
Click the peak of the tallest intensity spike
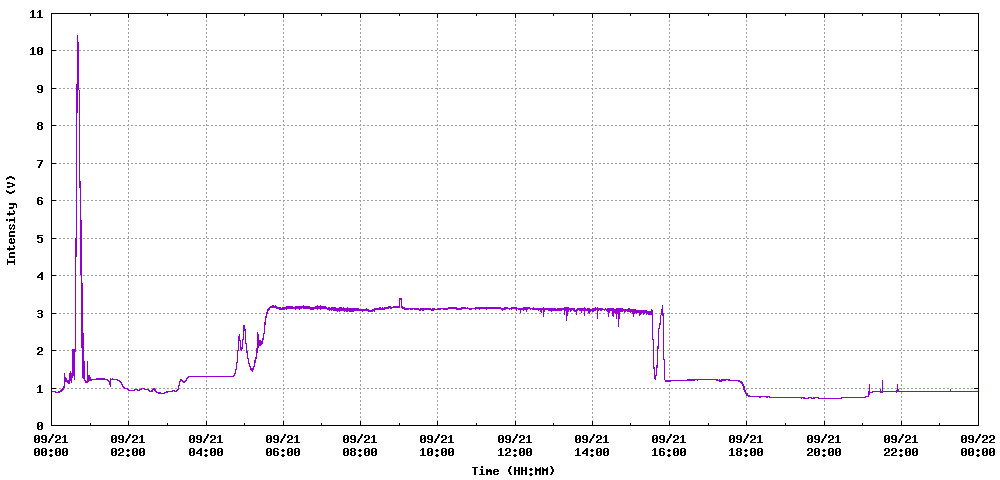click(x=77, y=36)
